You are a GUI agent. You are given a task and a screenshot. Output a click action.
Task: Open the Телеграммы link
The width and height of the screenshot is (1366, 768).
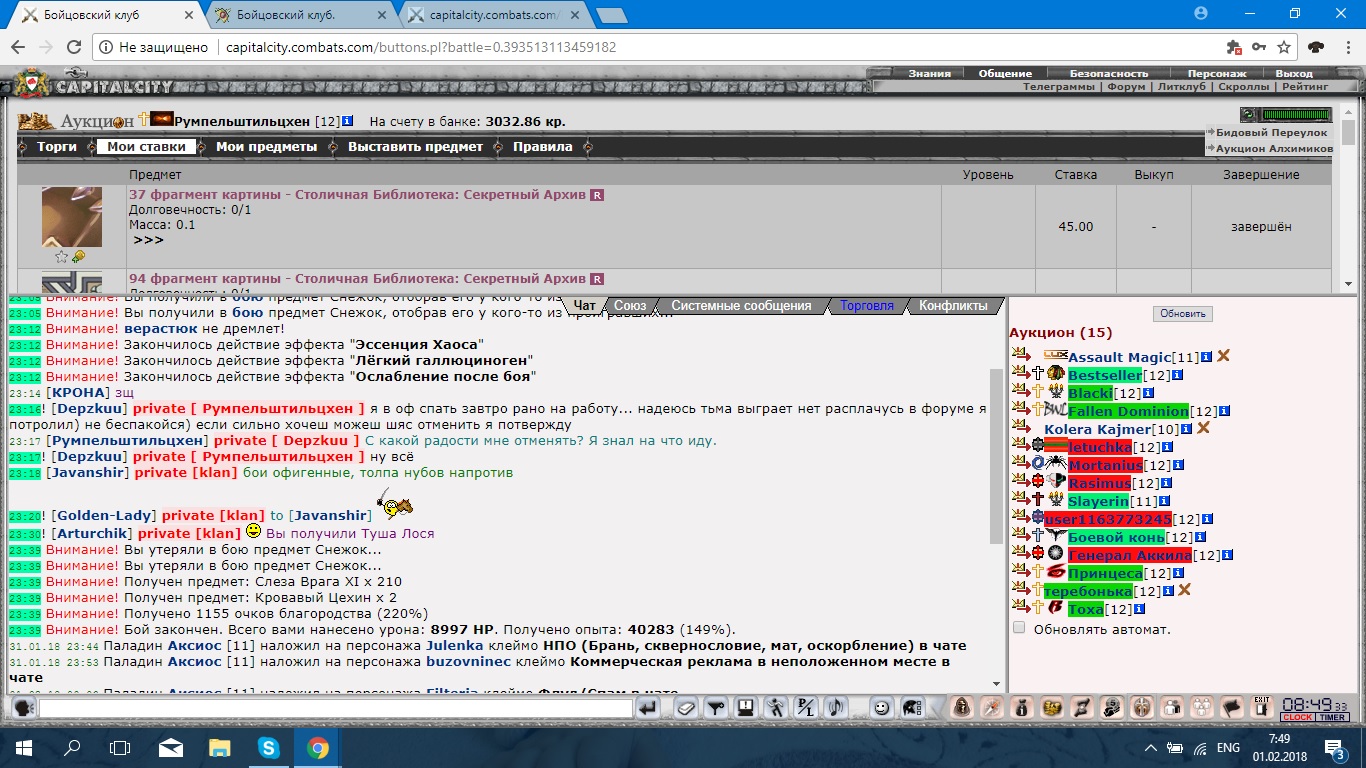tap(1059, 87)
